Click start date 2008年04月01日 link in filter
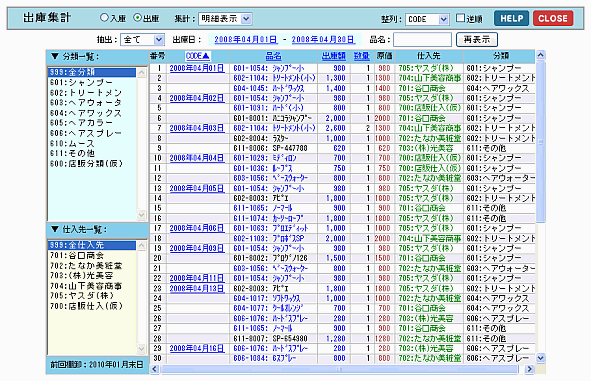The image size is (591, 381). coord(246,40)
